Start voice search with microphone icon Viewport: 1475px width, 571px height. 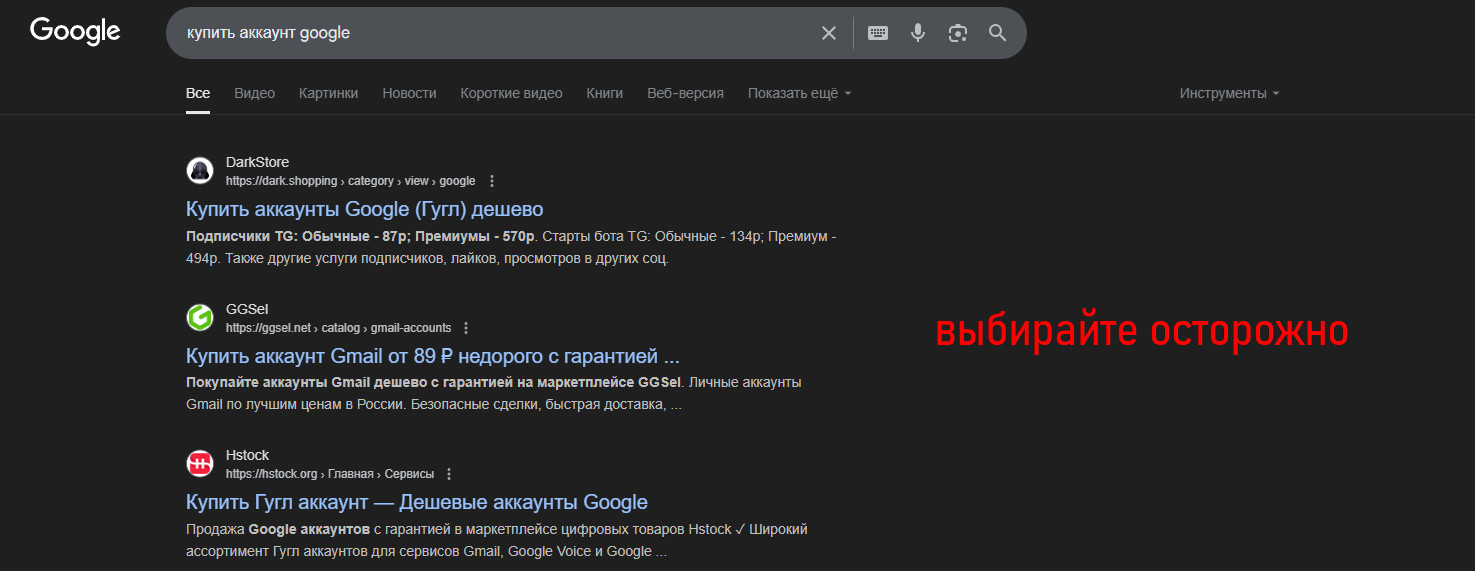918,33
